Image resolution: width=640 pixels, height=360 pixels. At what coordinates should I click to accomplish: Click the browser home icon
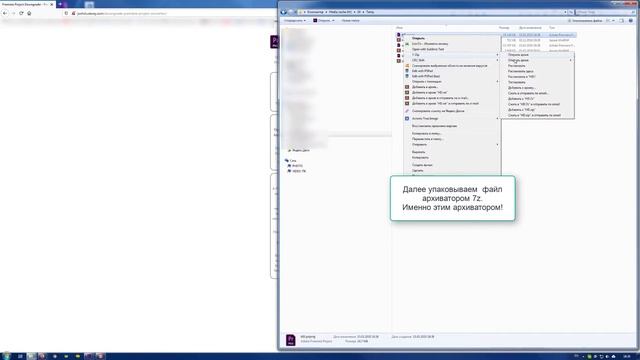[x=29, y=13]
